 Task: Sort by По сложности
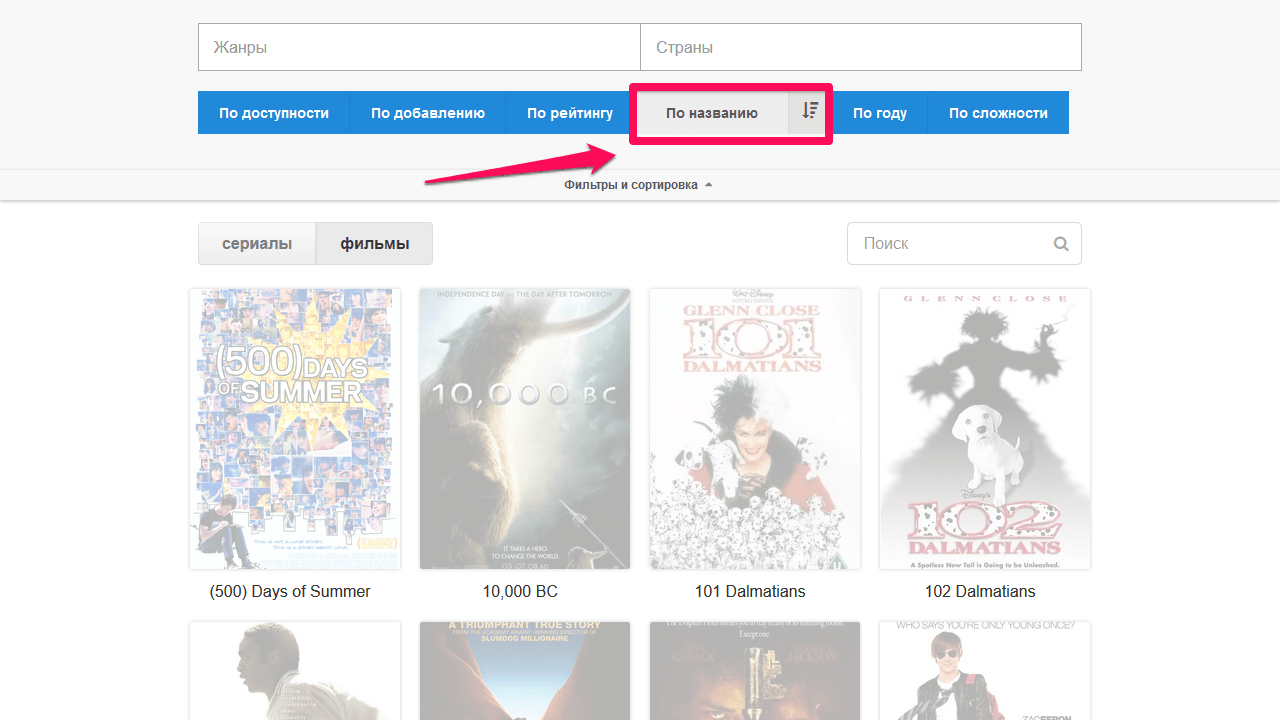(x=998, y=113)
